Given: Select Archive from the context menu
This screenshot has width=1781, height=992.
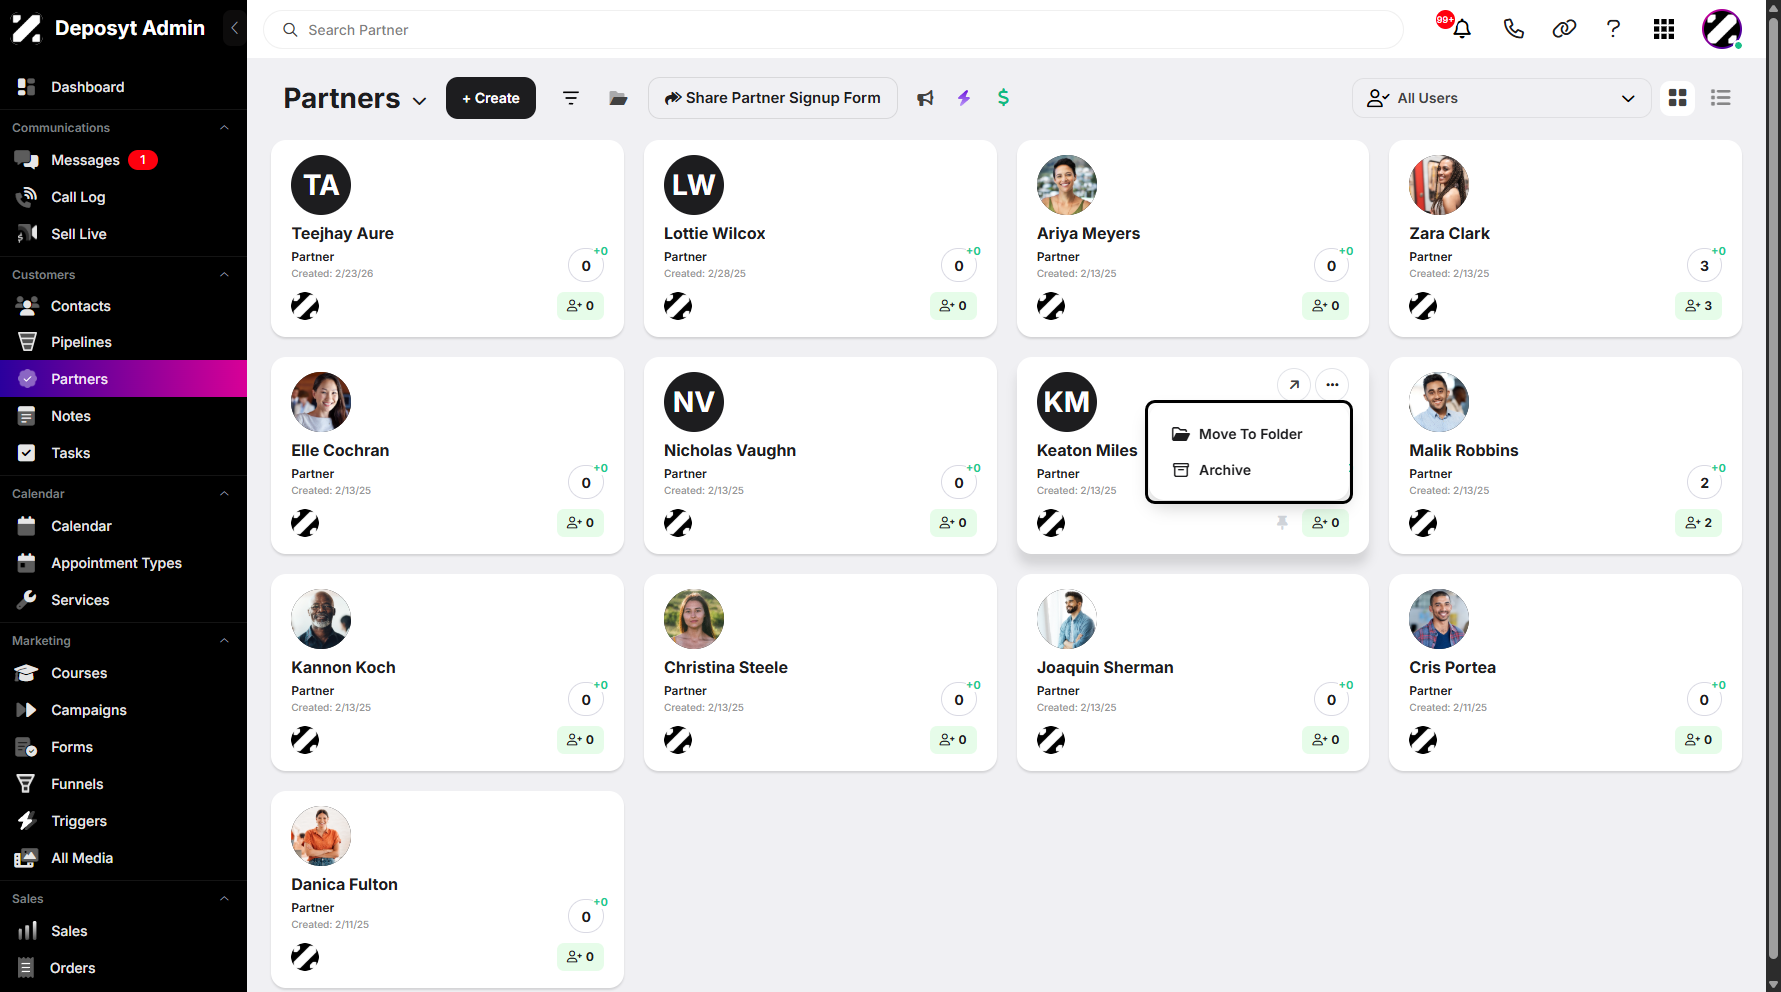Looking at the screenshot, I should pos(1249,470).
